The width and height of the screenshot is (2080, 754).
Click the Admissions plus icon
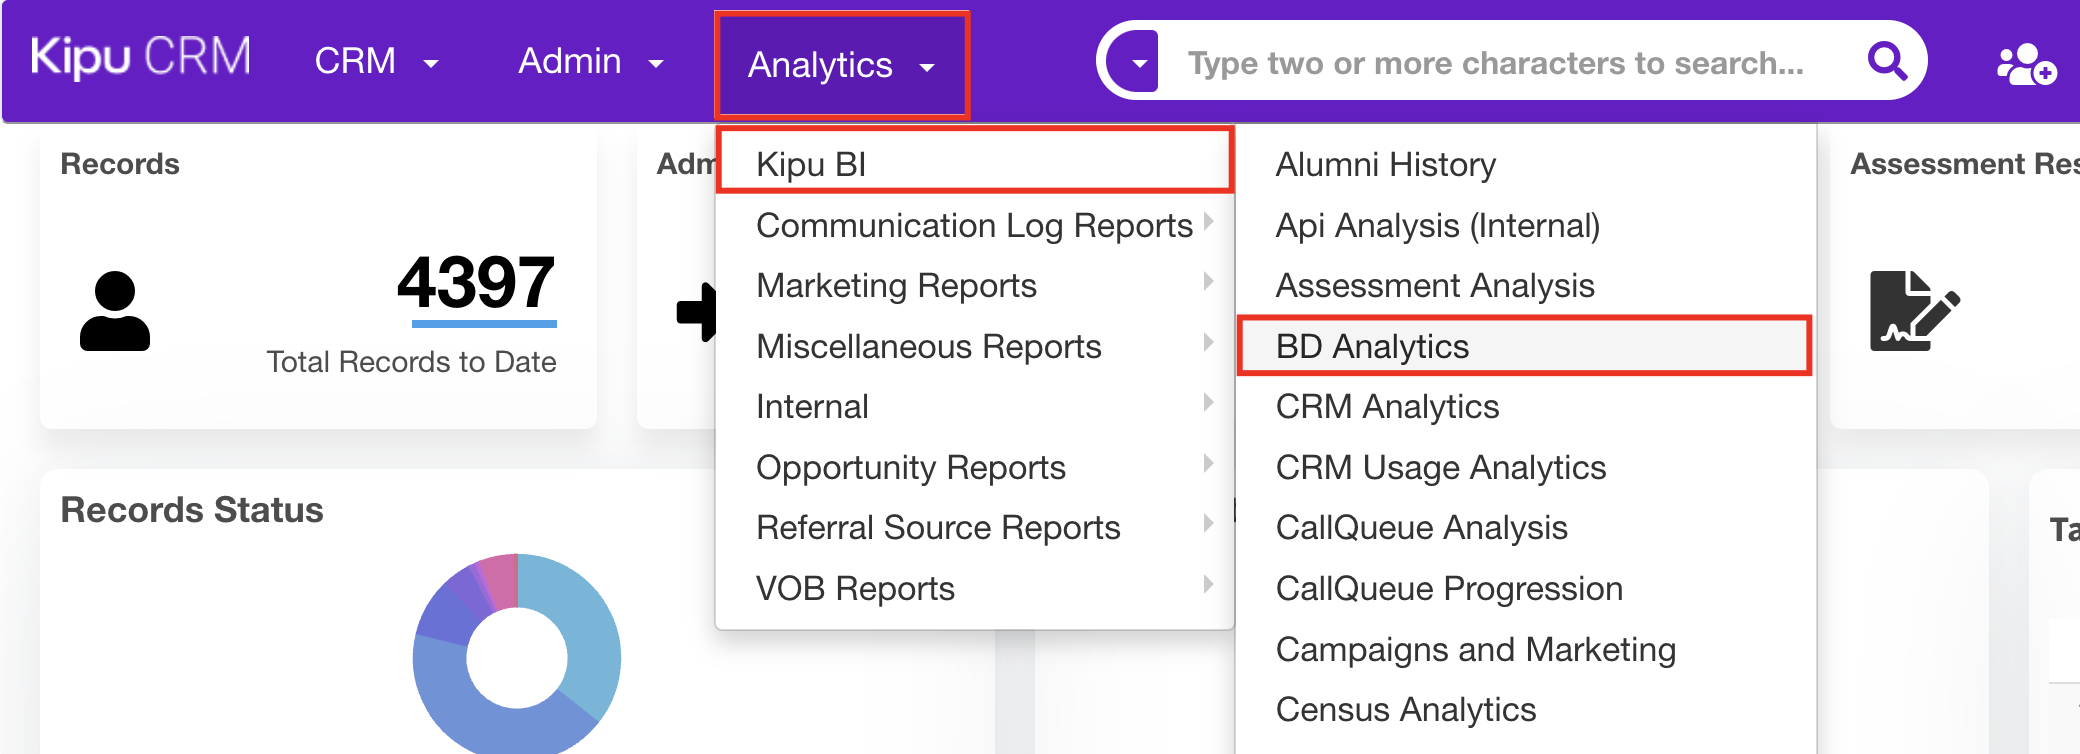[x=698, y=312]
